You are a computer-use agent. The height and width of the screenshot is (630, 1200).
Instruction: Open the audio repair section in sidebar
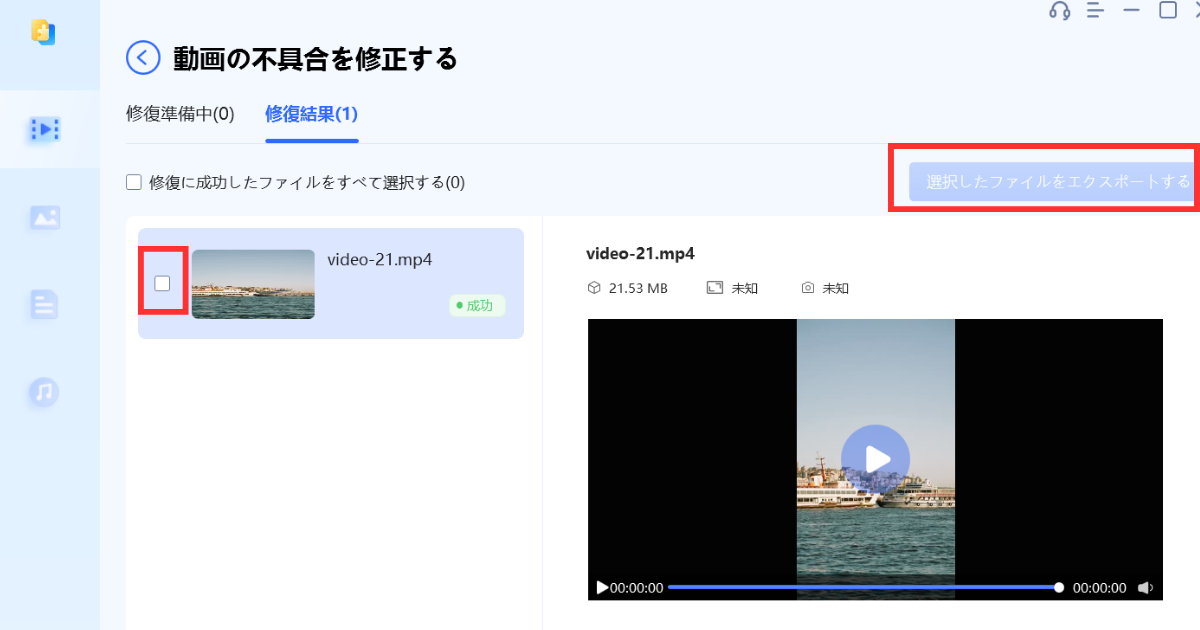(45, 392)
